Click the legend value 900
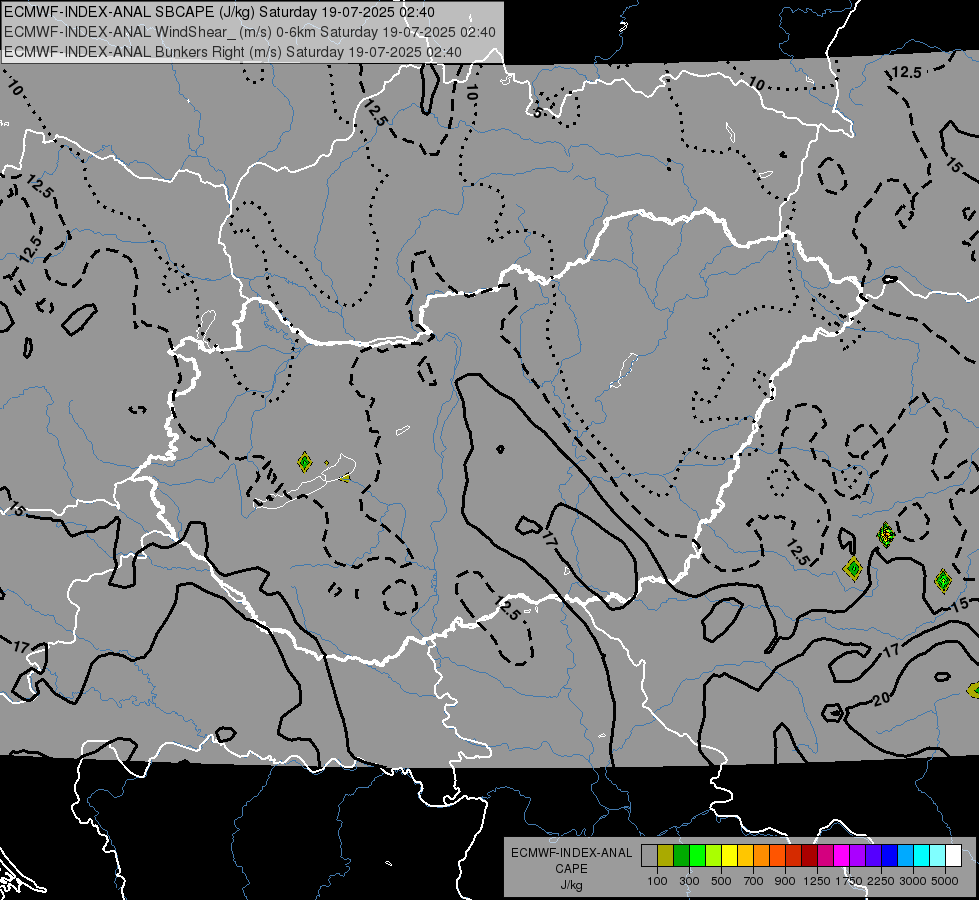This screenshot has width=979, height=900. tap(785, 881)
